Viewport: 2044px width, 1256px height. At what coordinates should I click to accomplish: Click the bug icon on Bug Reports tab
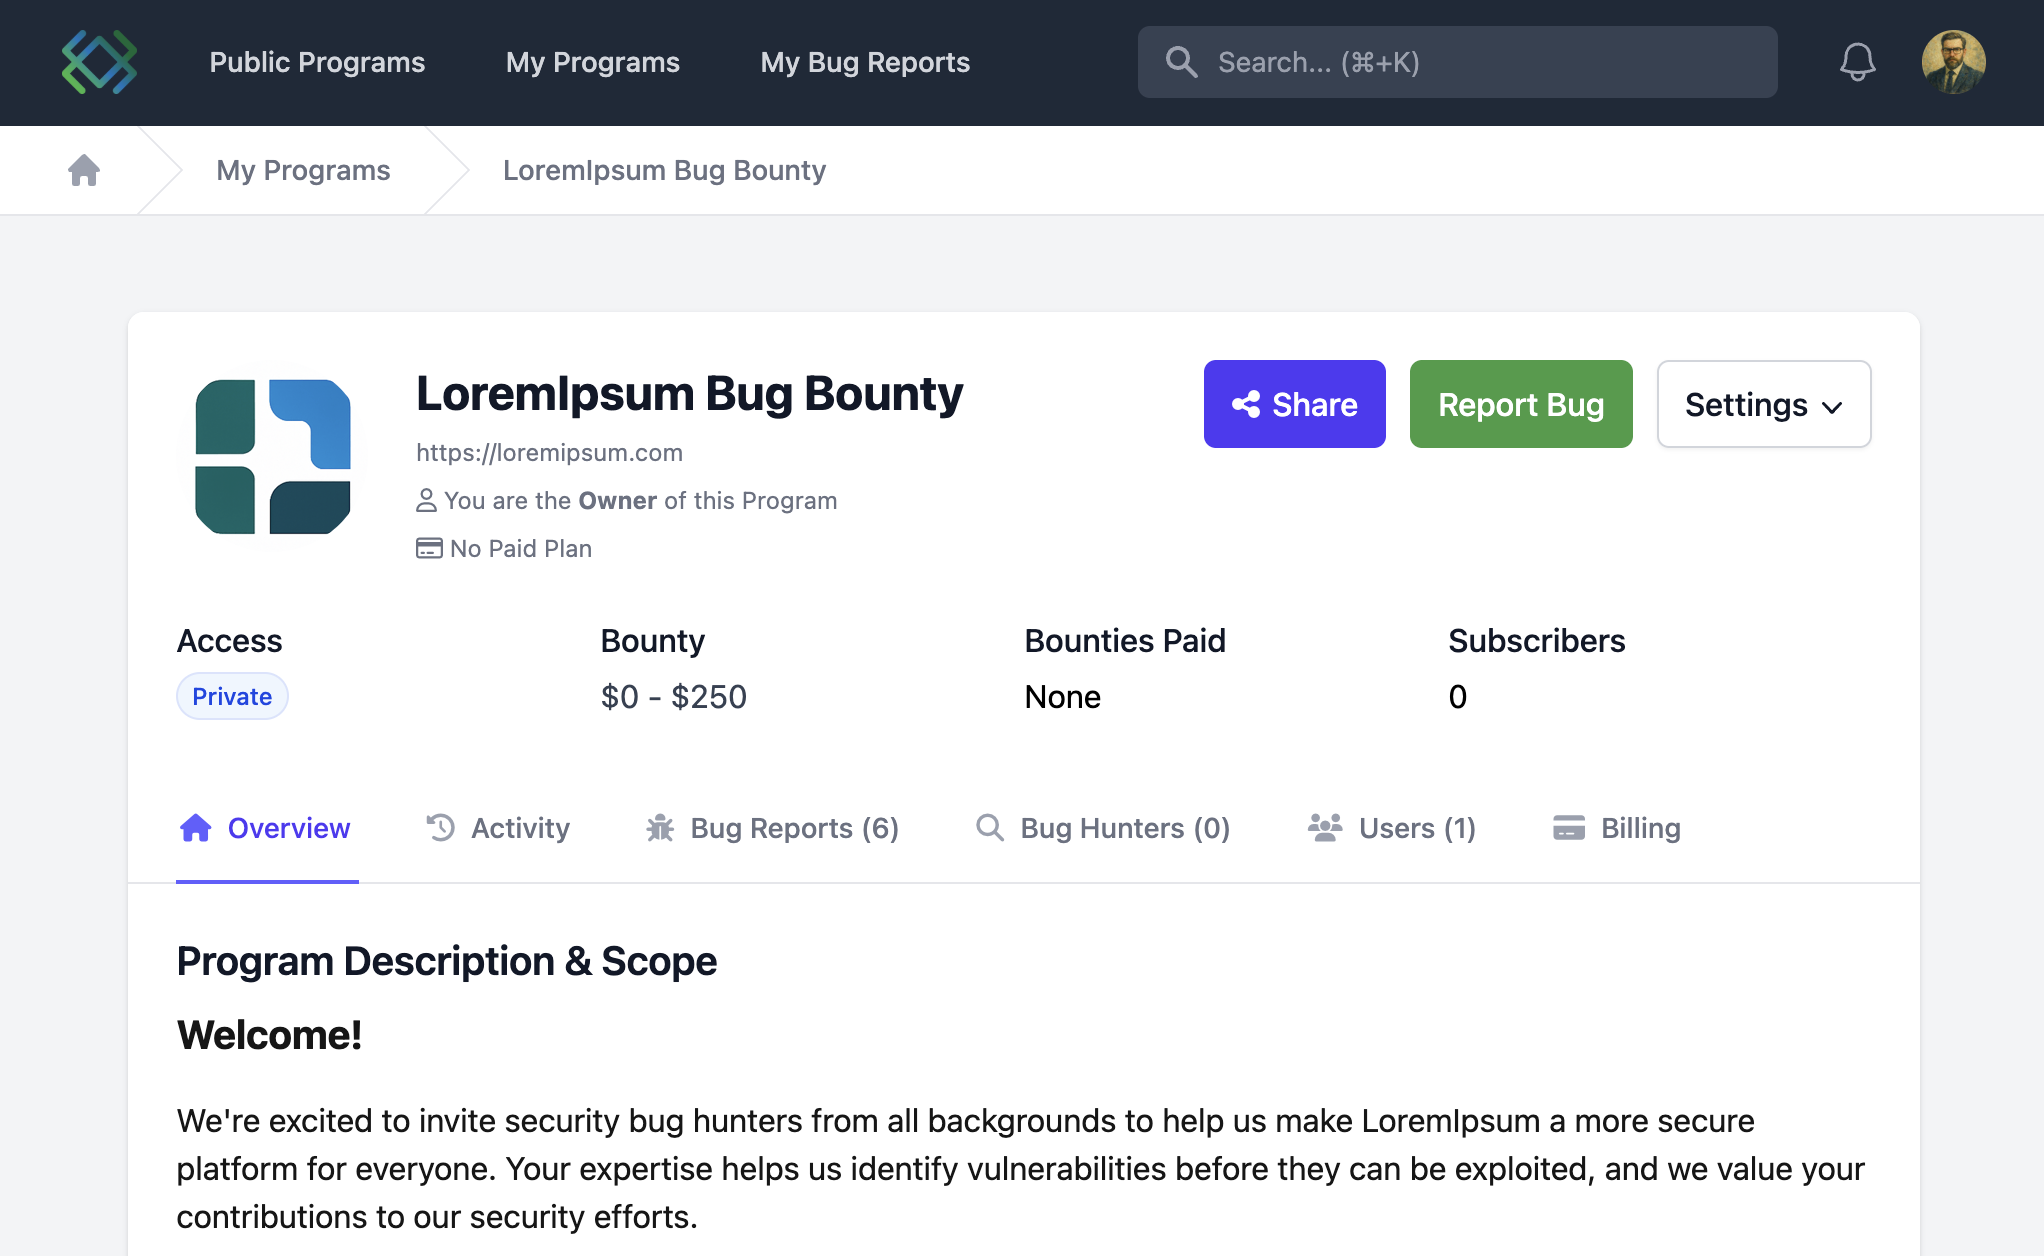(659, 828)
